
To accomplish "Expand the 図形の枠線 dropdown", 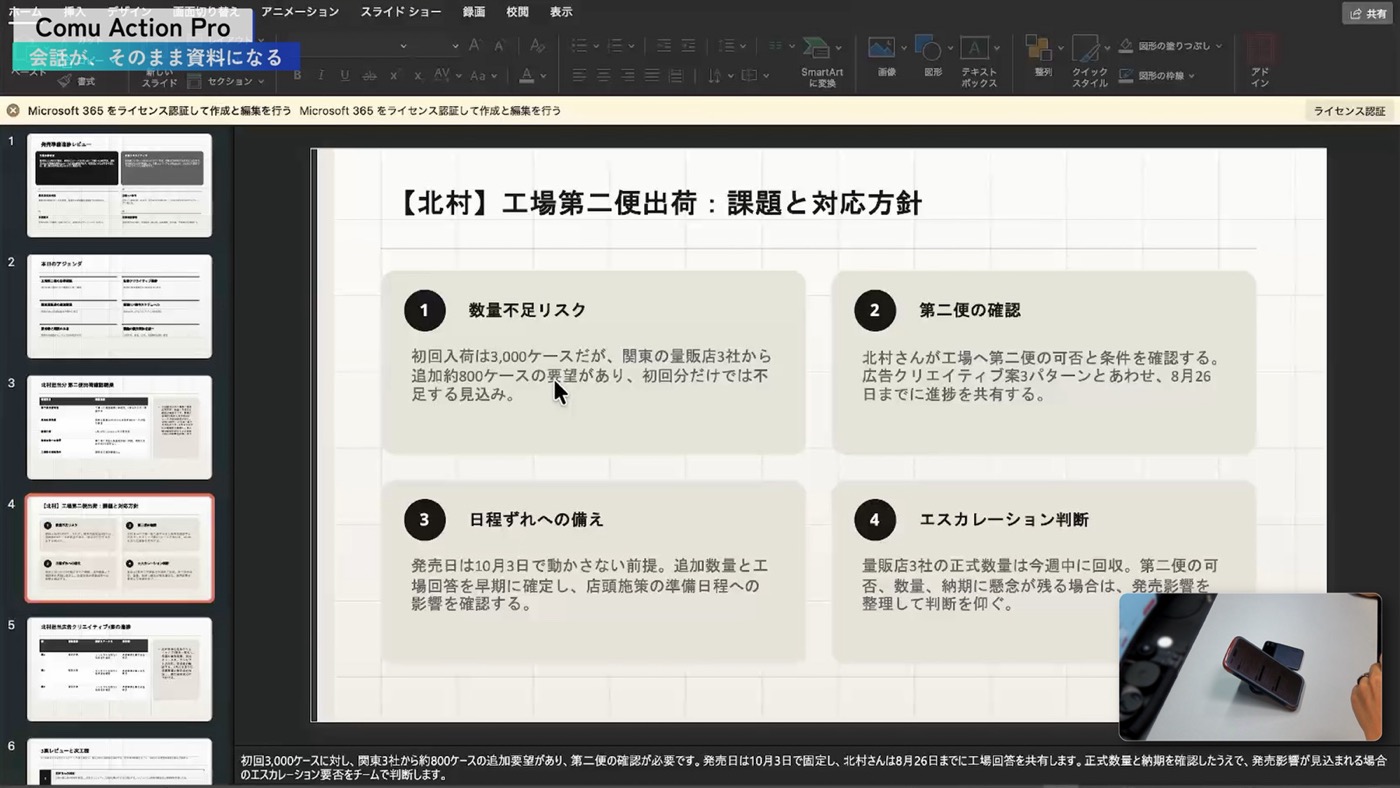I will (x=1191, y=76).
